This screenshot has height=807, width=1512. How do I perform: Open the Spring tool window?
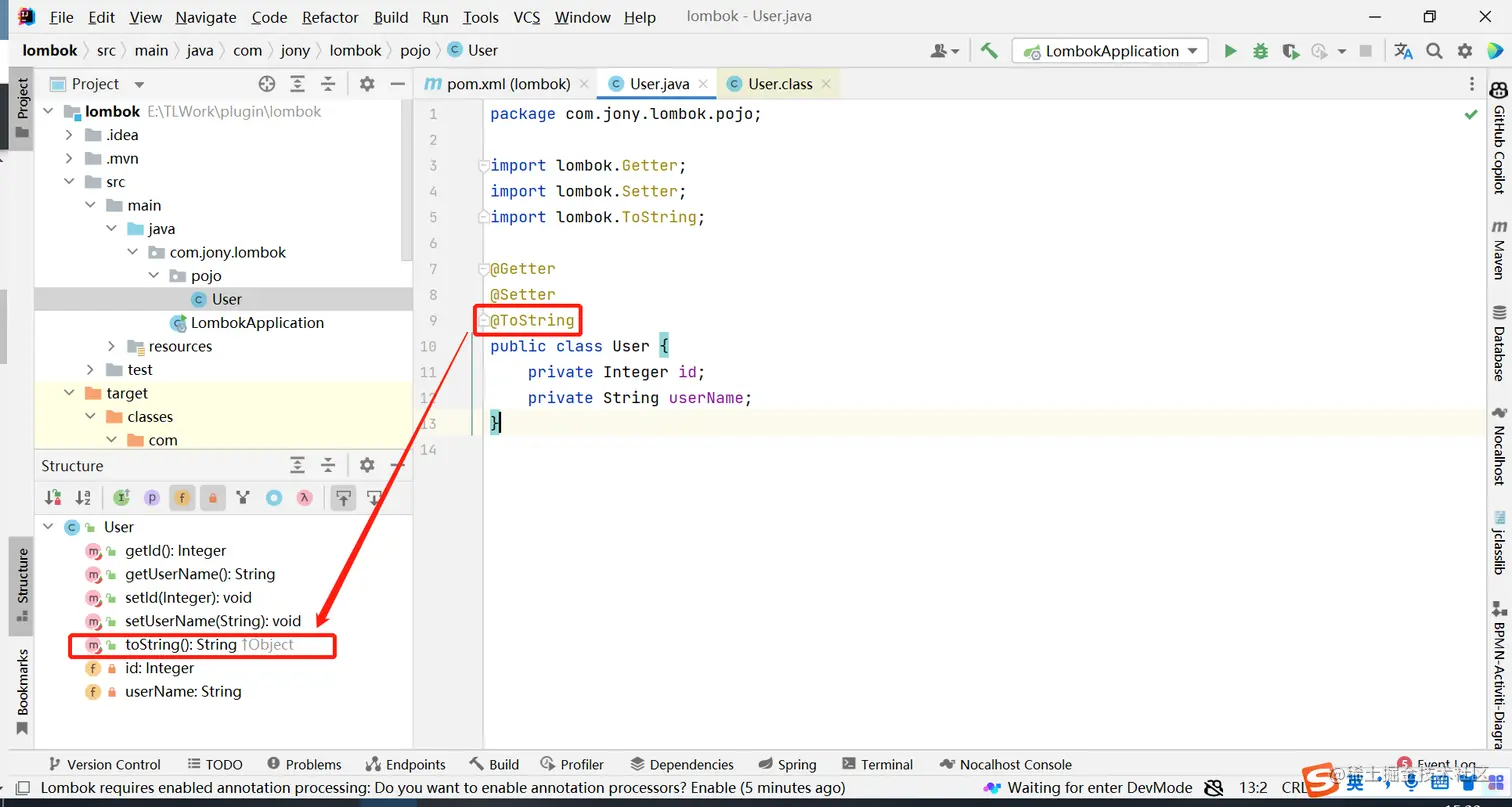[x=787, y=764]
